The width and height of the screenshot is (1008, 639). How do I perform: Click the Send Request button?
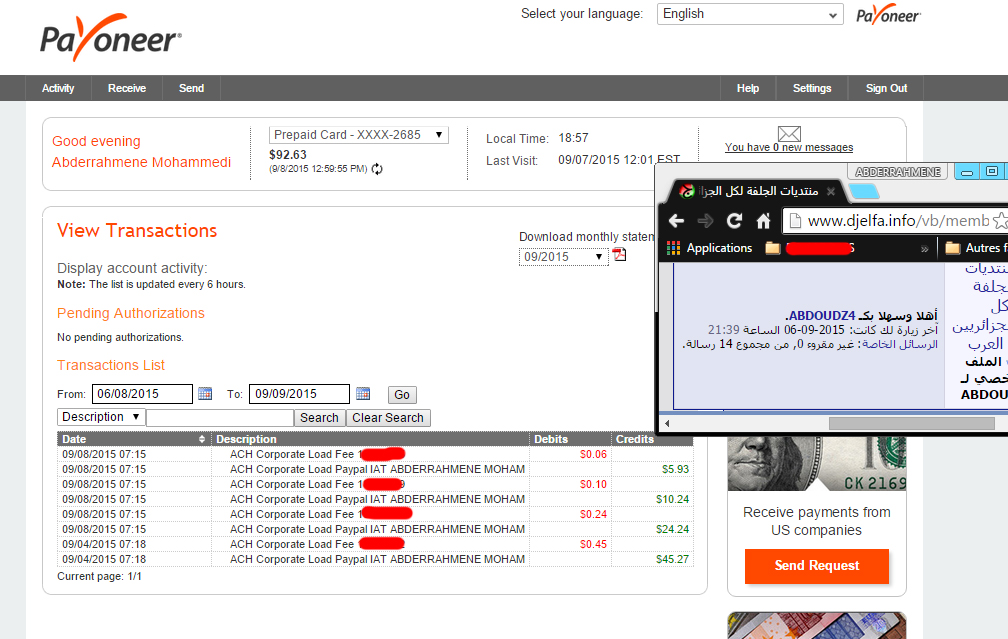(x=816, y=566)
